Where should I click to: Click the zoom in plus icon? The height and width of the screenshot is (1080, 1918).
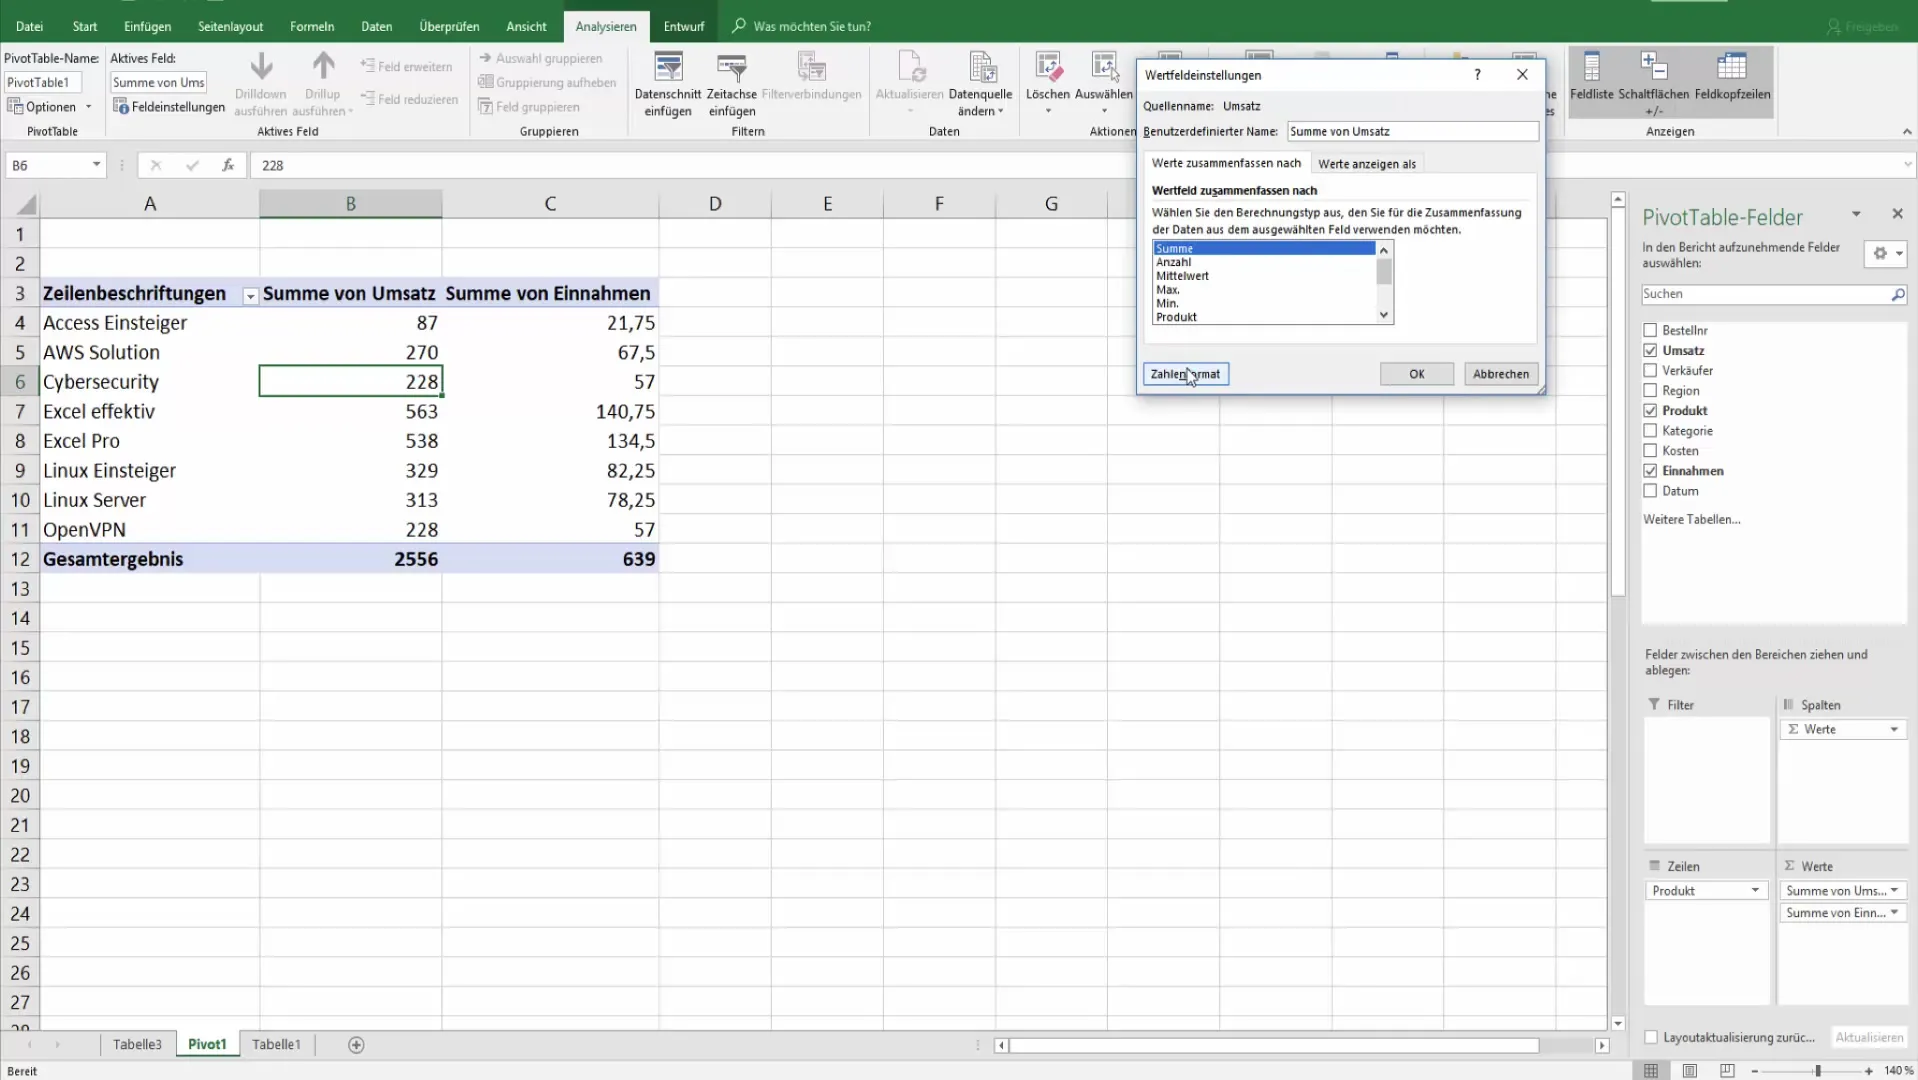1869,1070
